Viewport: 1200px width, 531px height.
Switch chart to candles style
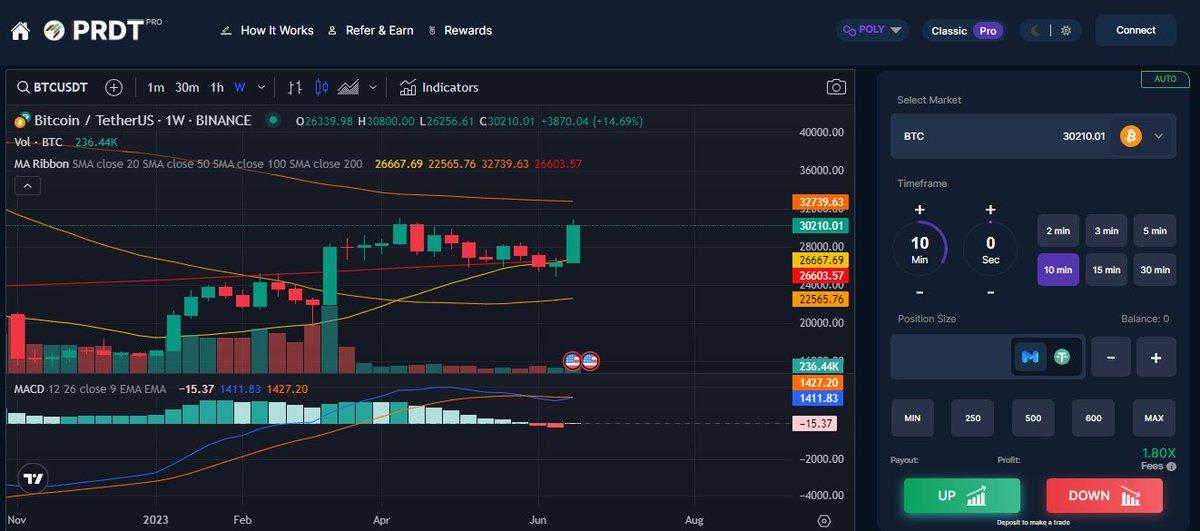321,87
